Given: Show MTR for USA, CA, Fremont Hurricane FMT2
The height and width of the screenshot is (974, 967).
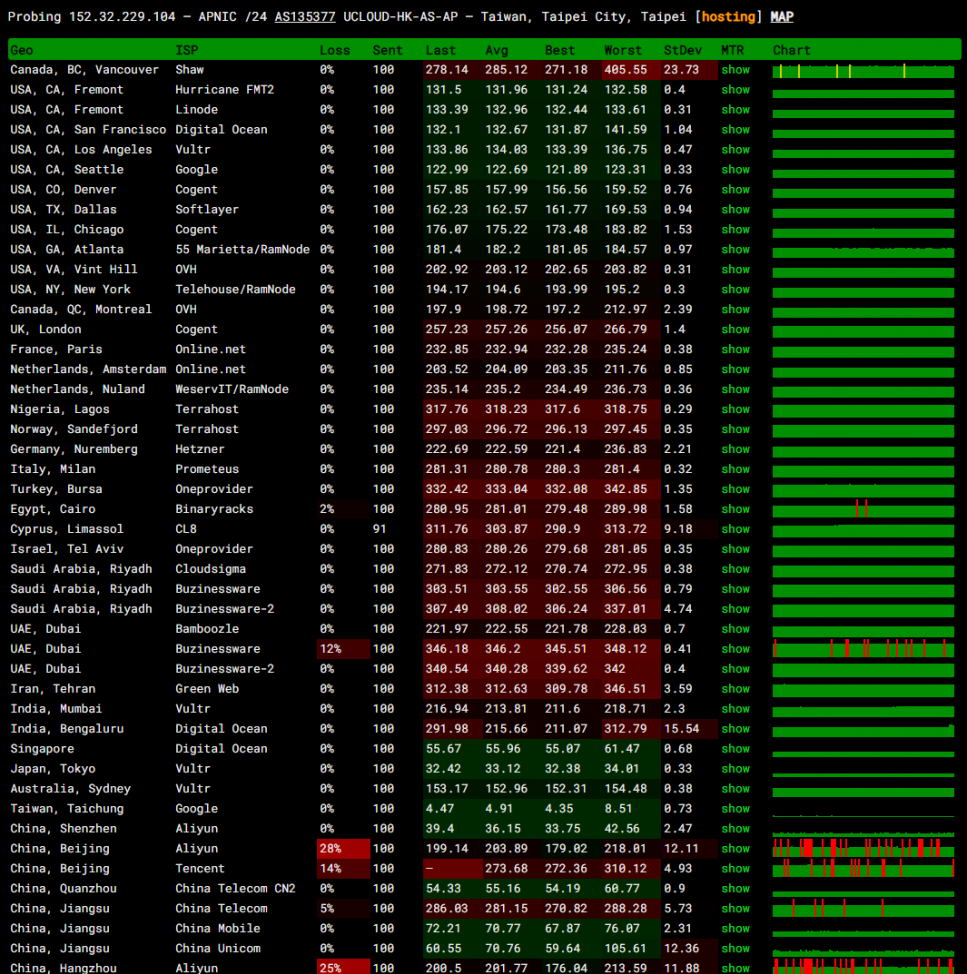Looking at the screenshot, I should pyautogui.click(x=735, y=89).
